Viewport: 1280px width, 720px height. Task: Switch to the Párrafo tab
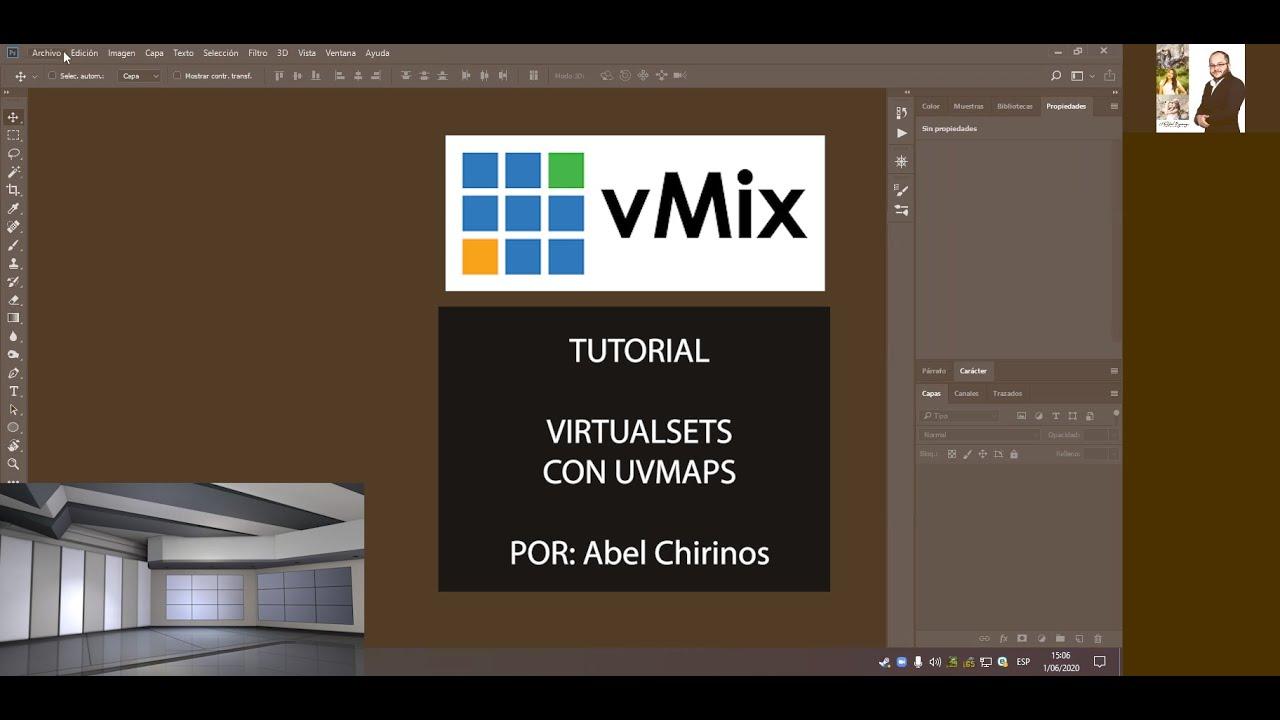(934, 371)
